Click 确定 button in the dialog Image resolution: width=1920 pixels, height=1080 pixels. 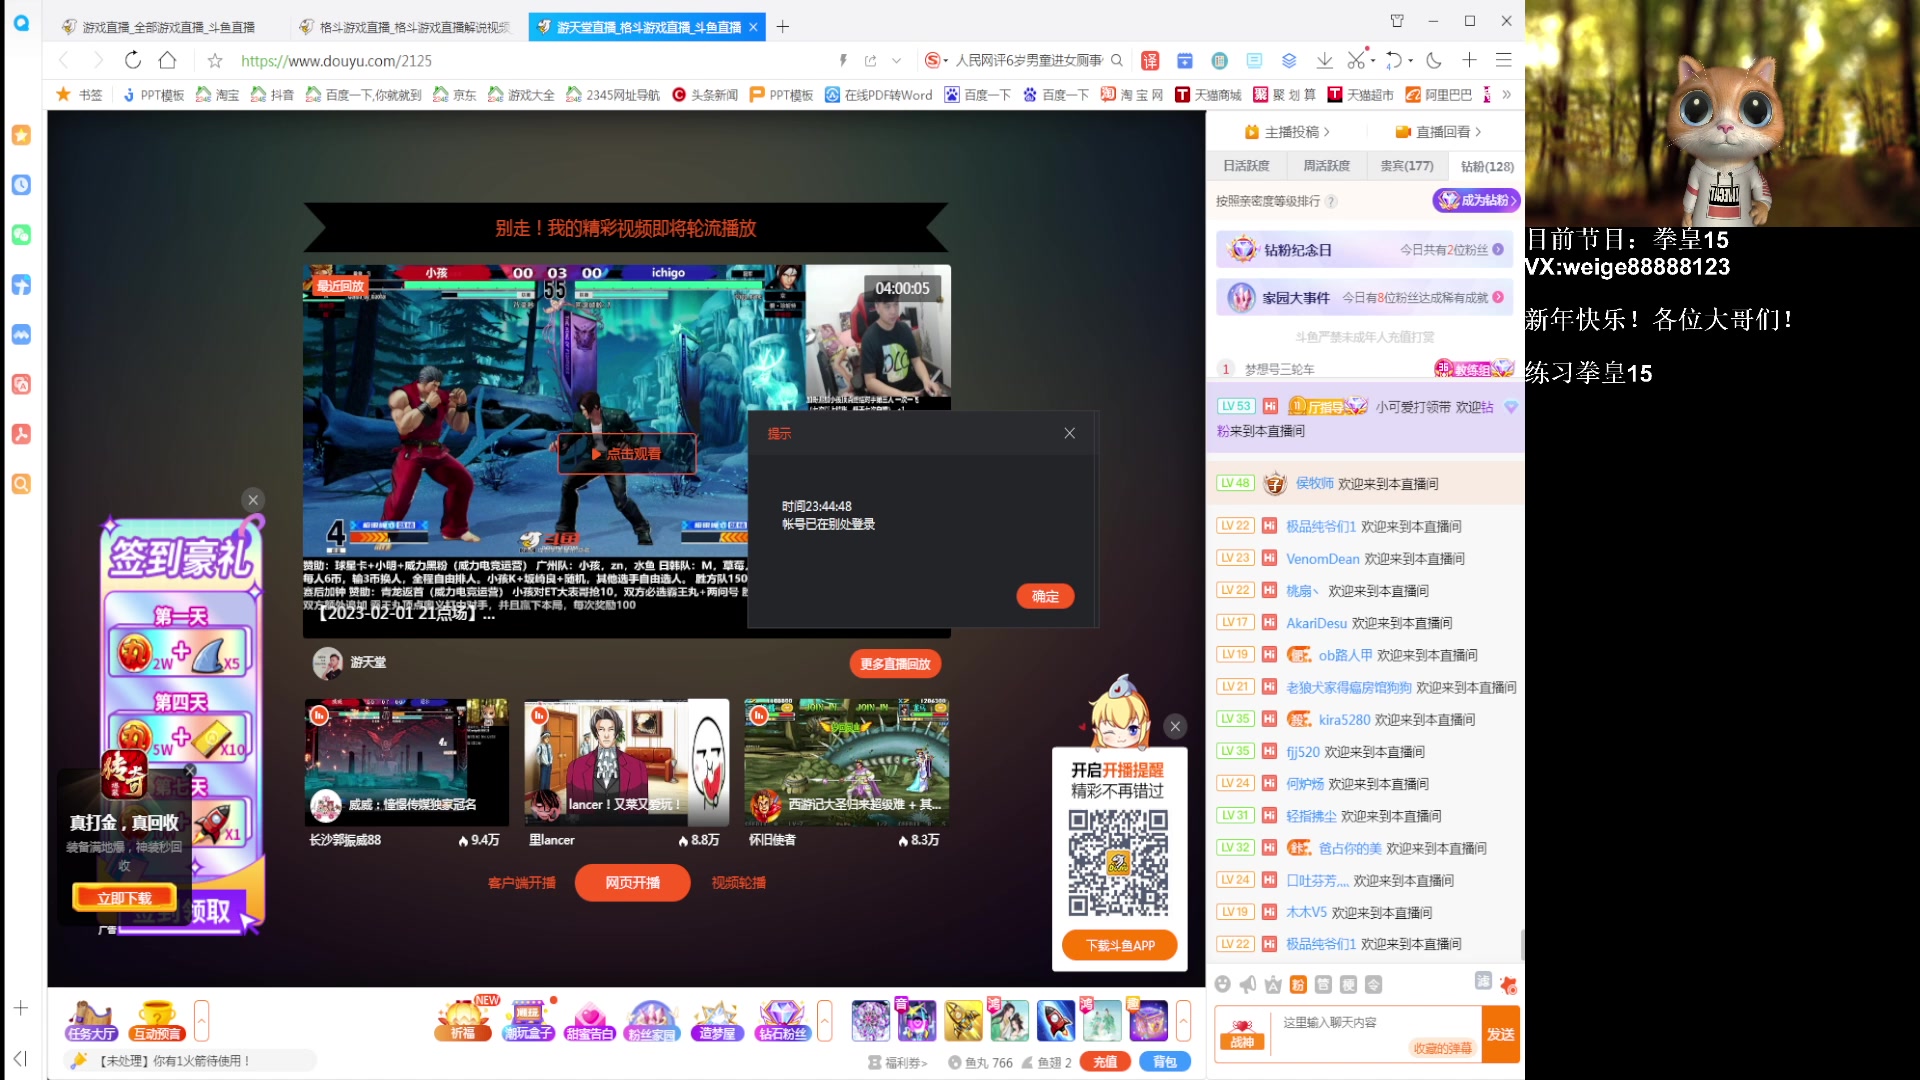tap(1045, 597)
